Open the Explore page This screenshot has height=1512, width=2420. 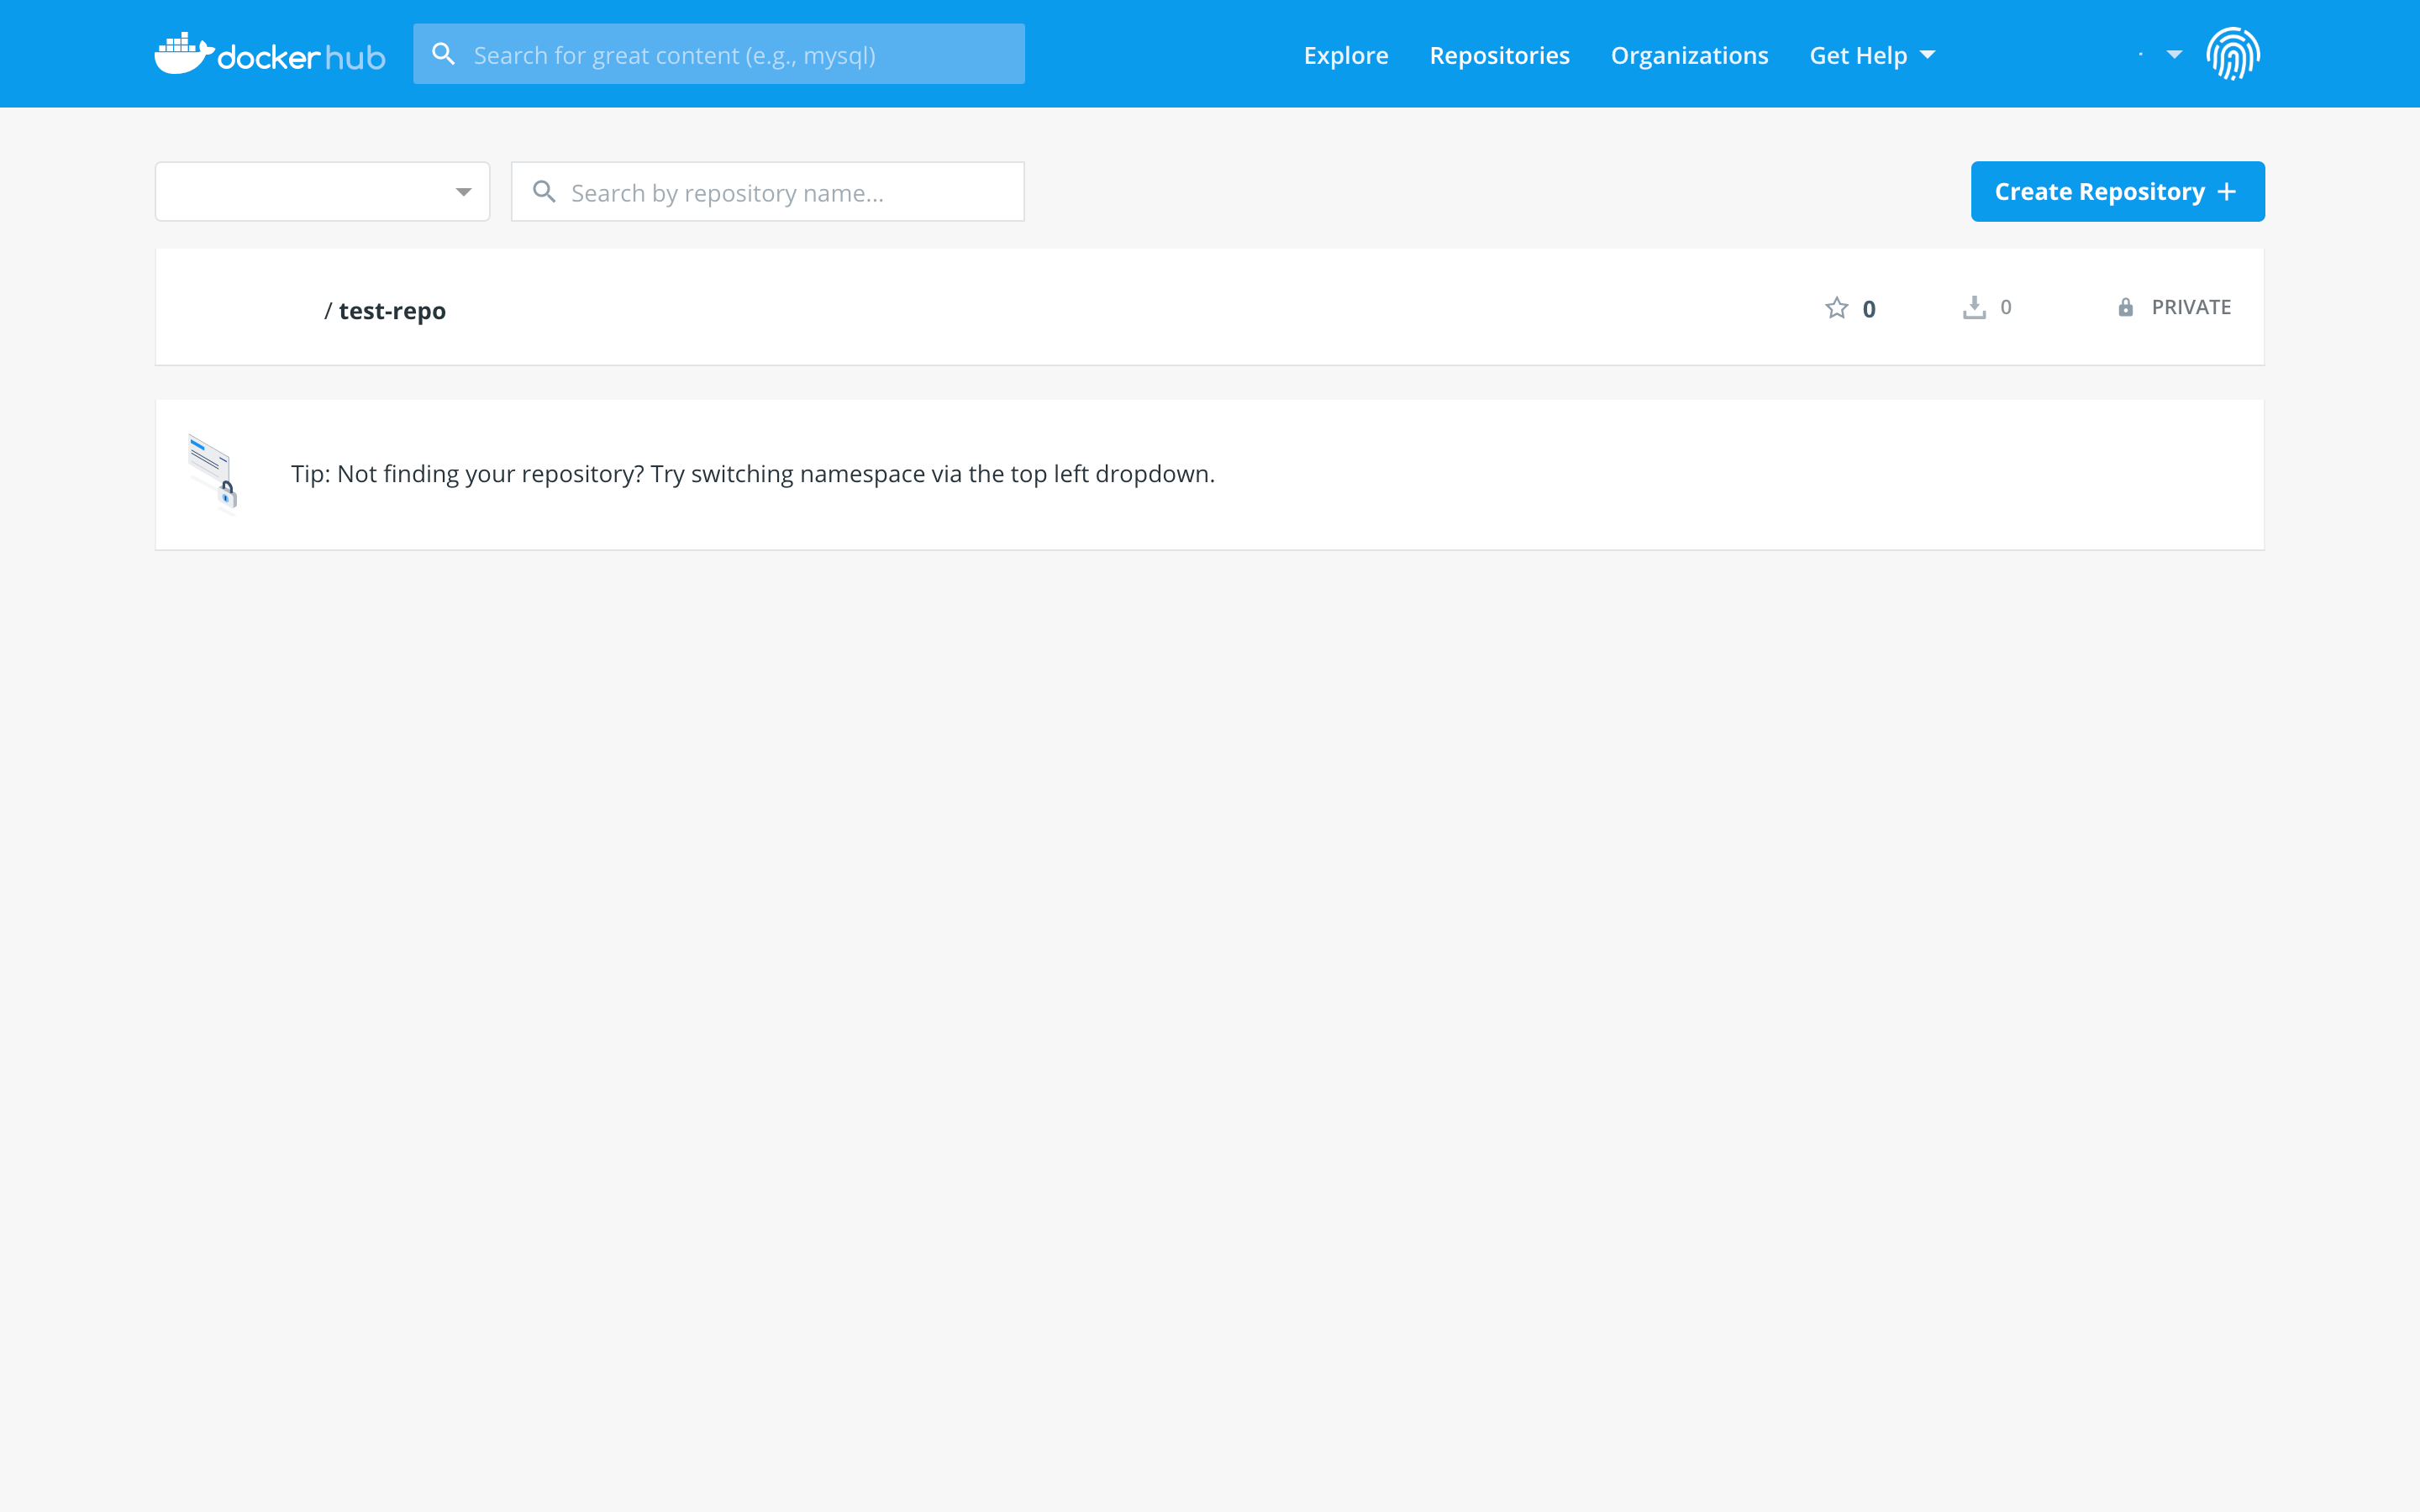(x=1346, y=55)
